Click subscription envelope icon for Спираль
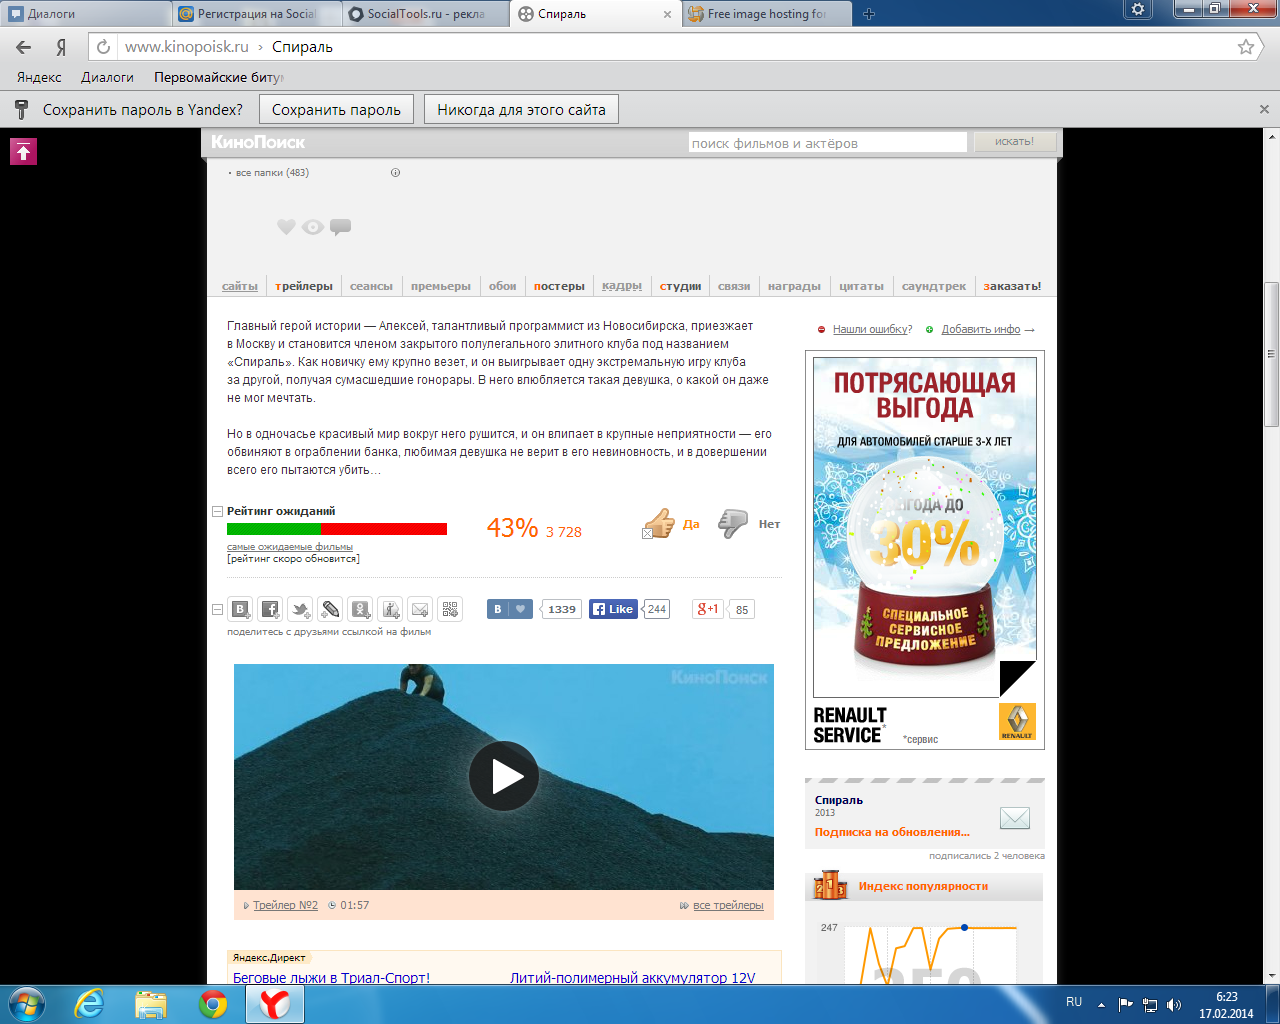The height and width of the screenshot is (1024, 1280). point(1015,818)
